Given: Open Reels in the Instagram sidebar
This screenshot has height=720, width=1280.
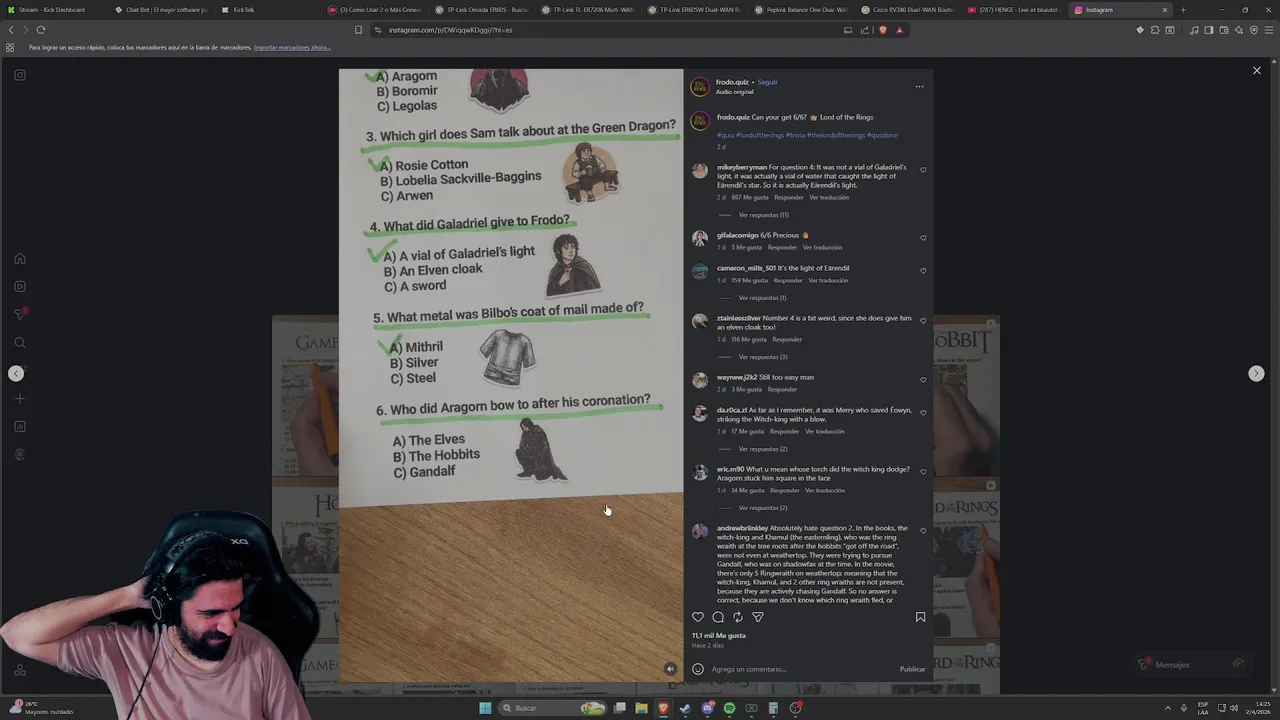Looking at the screenshot, I should tap(20, 287).
